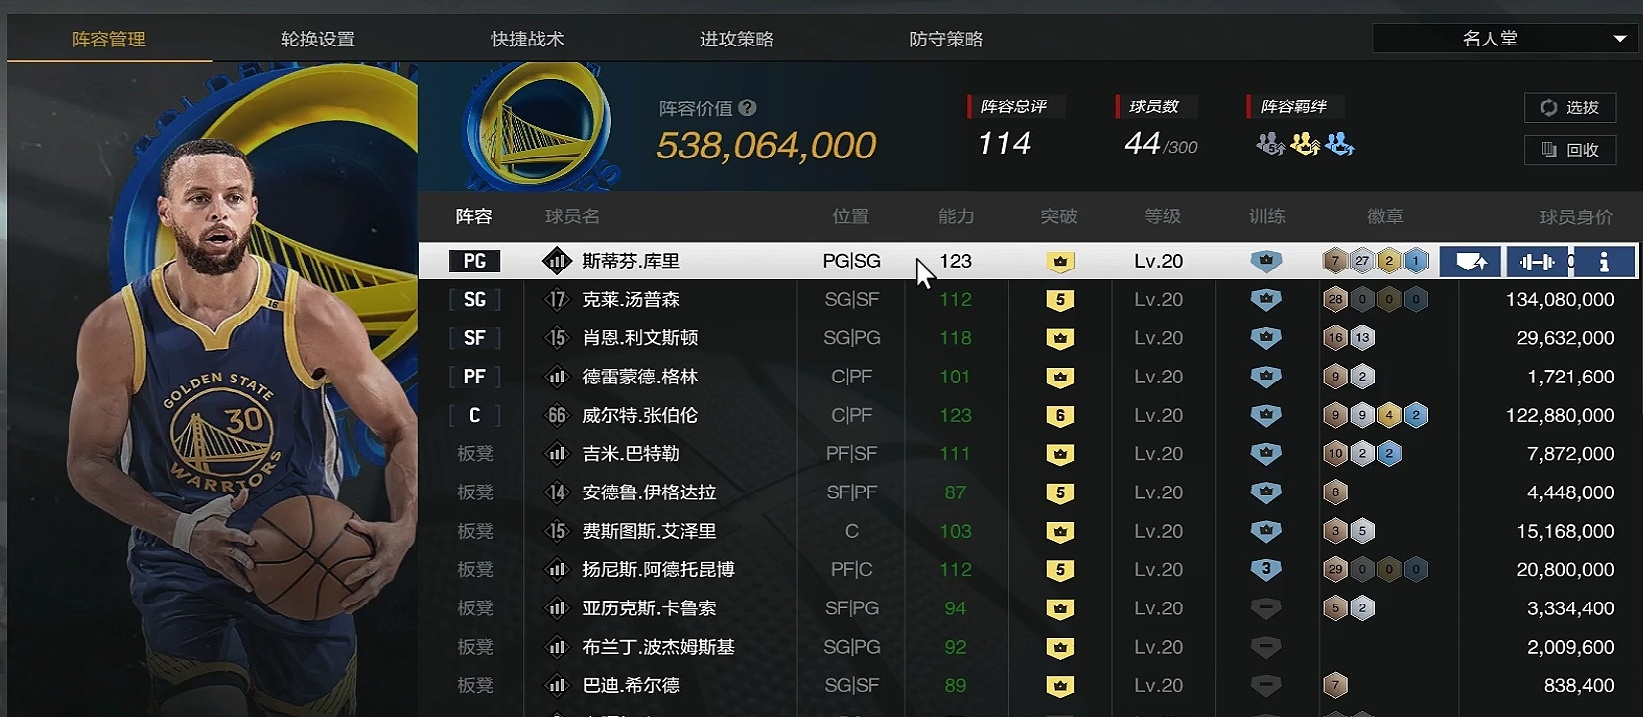Open the 防守策略 tab

946,39
